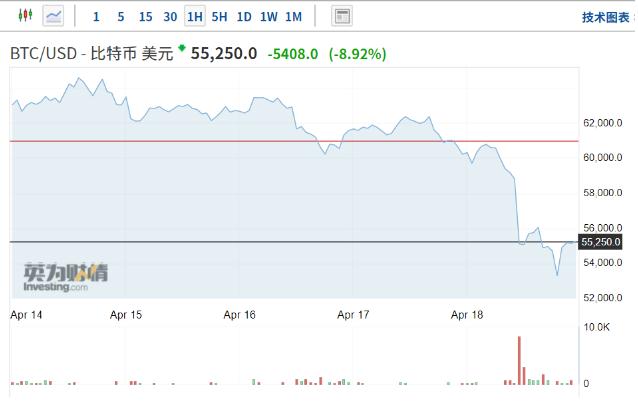
Task: Choose the 15 minute interval
Action: (146, 17)
